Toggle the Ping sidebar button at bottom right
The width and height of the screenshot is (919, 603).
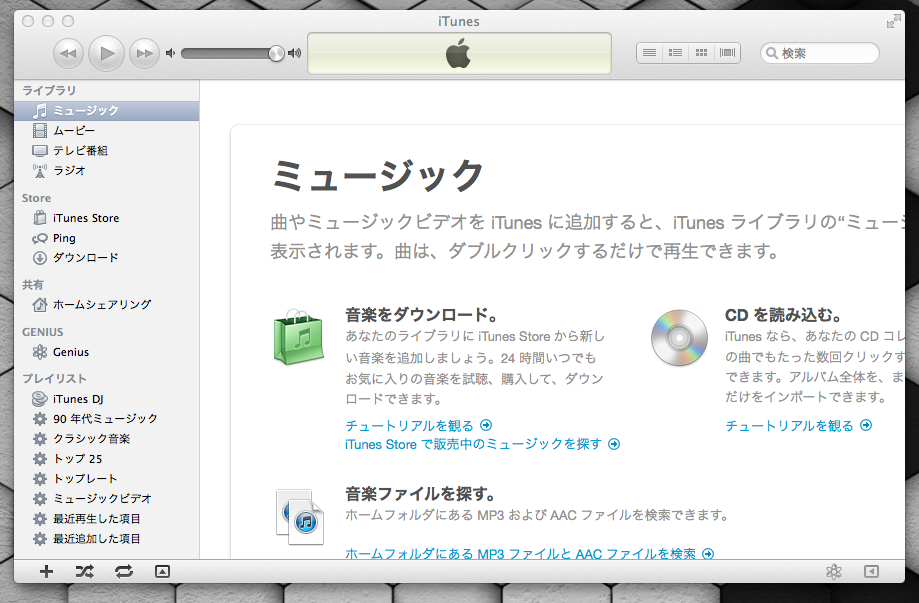click(872, 571)
